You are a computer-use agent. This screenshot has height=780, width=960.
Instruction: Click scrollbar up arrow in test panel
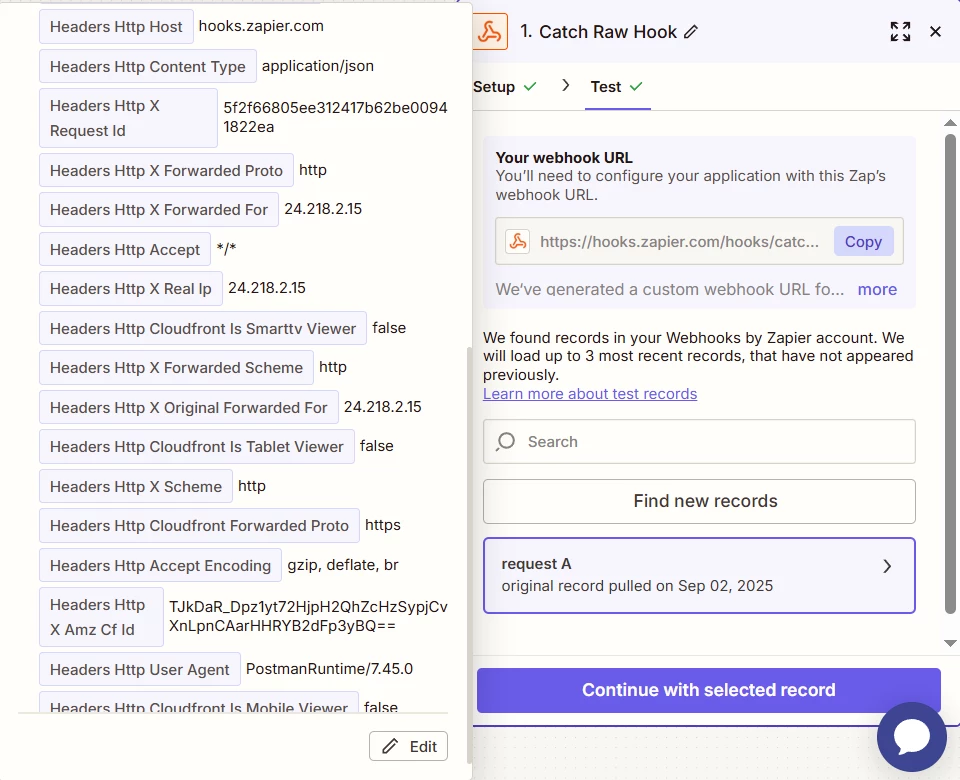click(950, 123)
